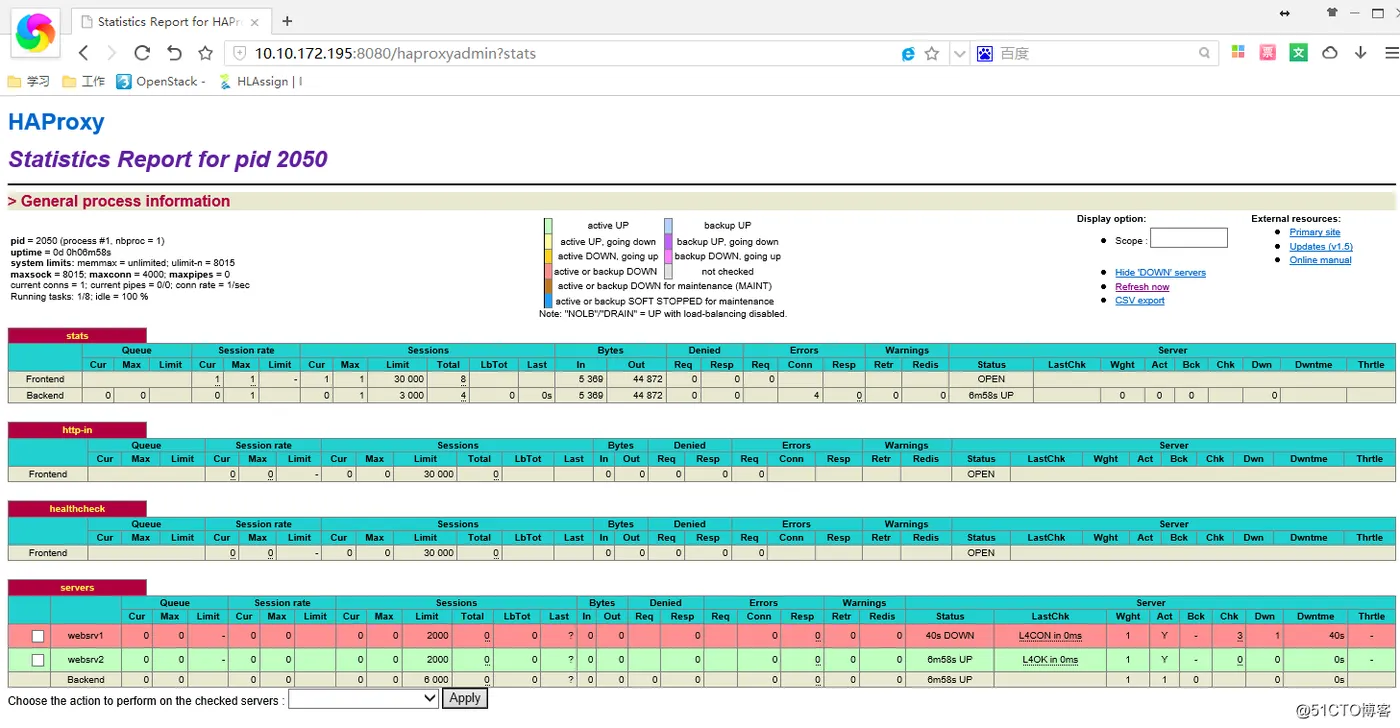The height and width of the screenshot is (728, 1400).
Task: Click L4CON in 0ms cell for websrv1
Action: coord(1050,636)
